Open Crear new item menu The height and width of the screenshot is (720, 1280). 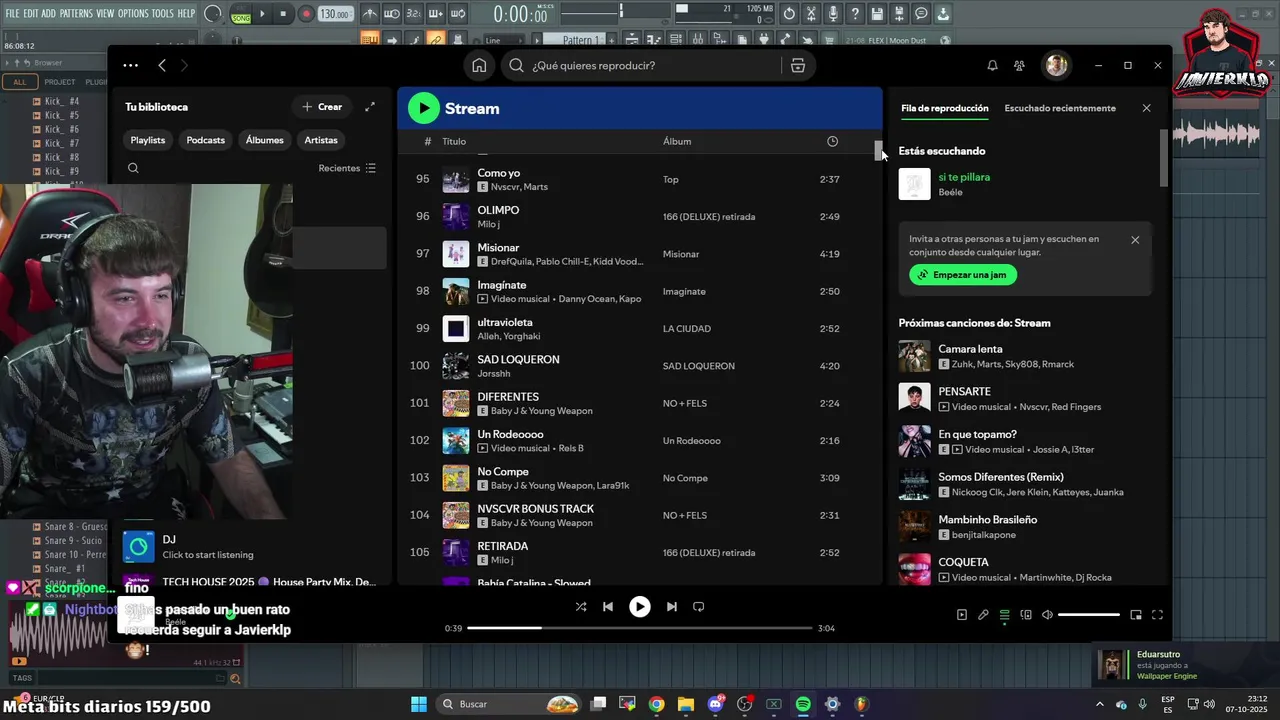[x=322, y=107]
